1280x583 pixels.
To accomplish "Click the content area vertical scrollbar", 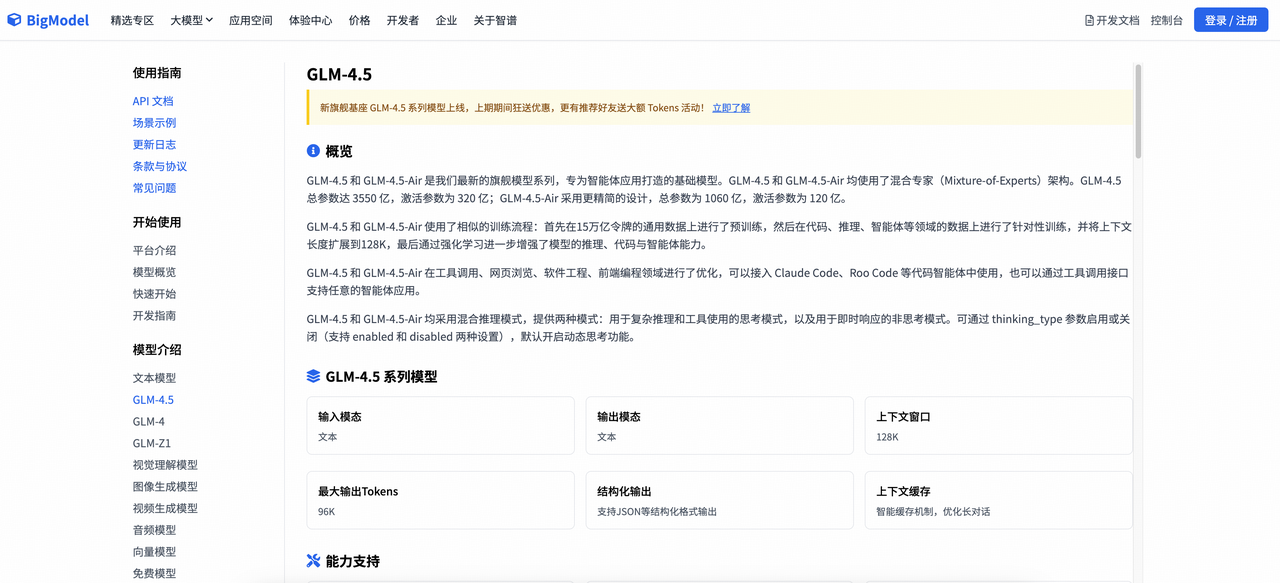I will [1138, 112].
